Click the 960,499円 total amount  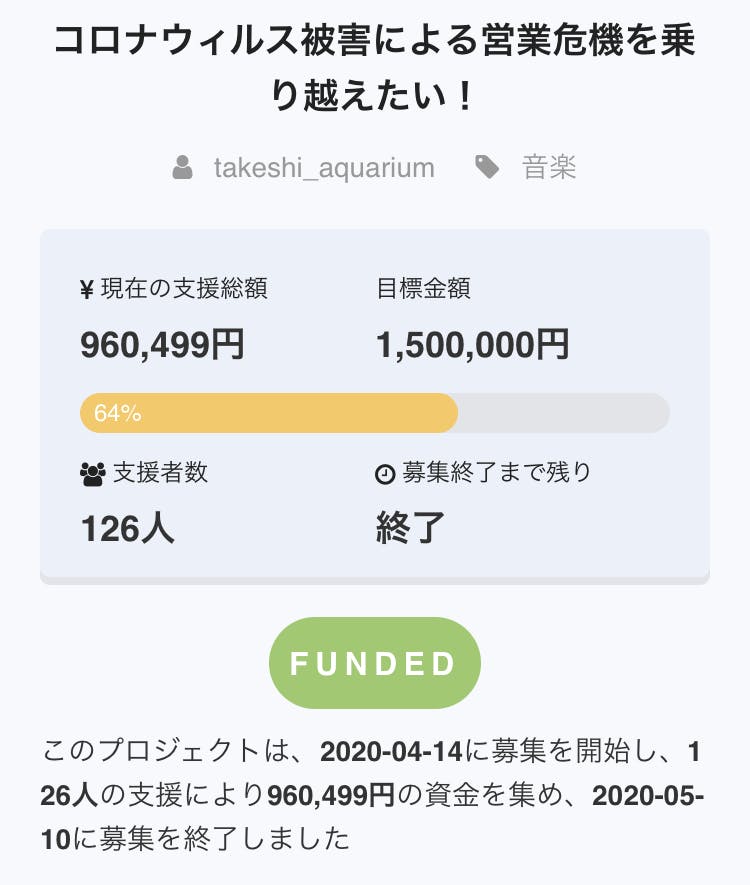tap(162, 345)
